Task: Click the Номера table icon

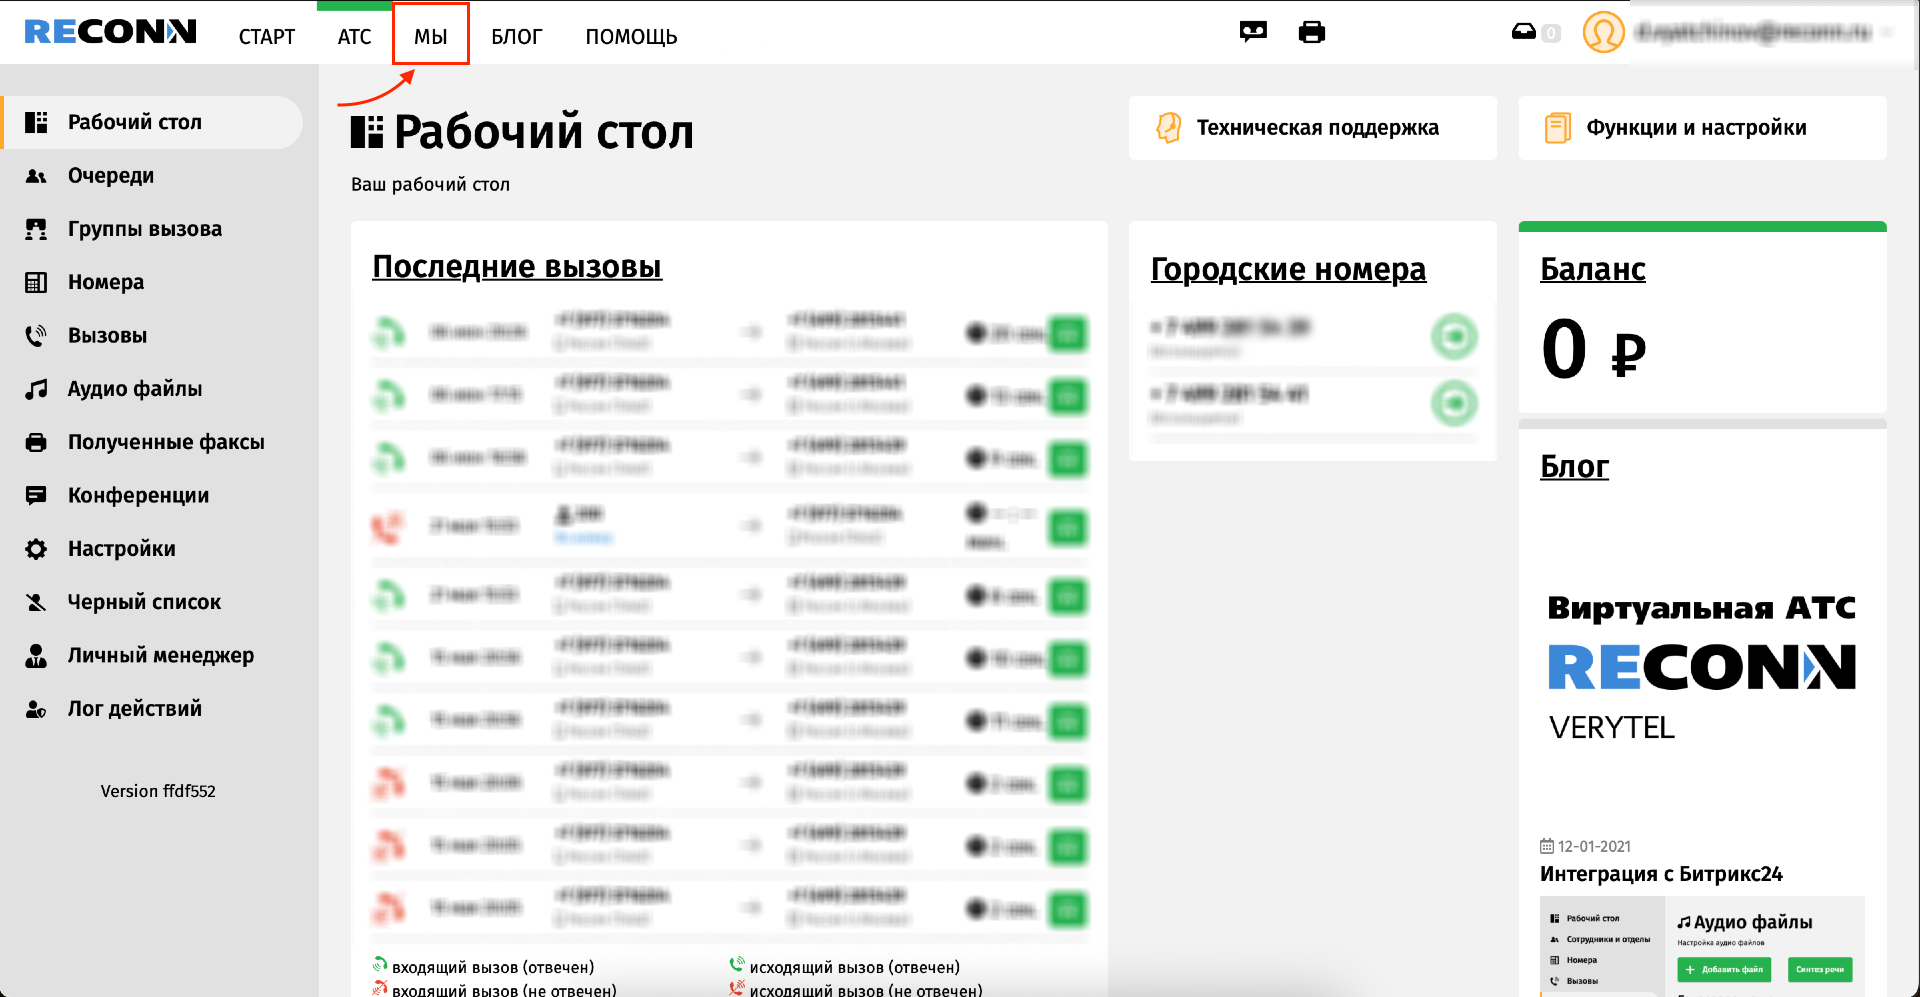Action: [36, 282]
